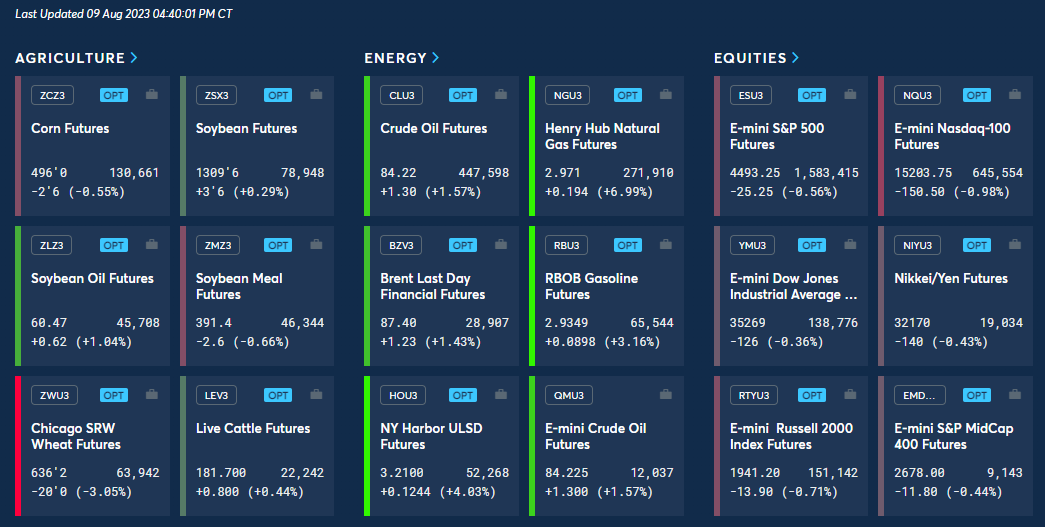The height and width of the screenshot is (527, 1045).
Task: Click OPT badge on Crude Oil Futures card
Action: (x=463, y=95)
